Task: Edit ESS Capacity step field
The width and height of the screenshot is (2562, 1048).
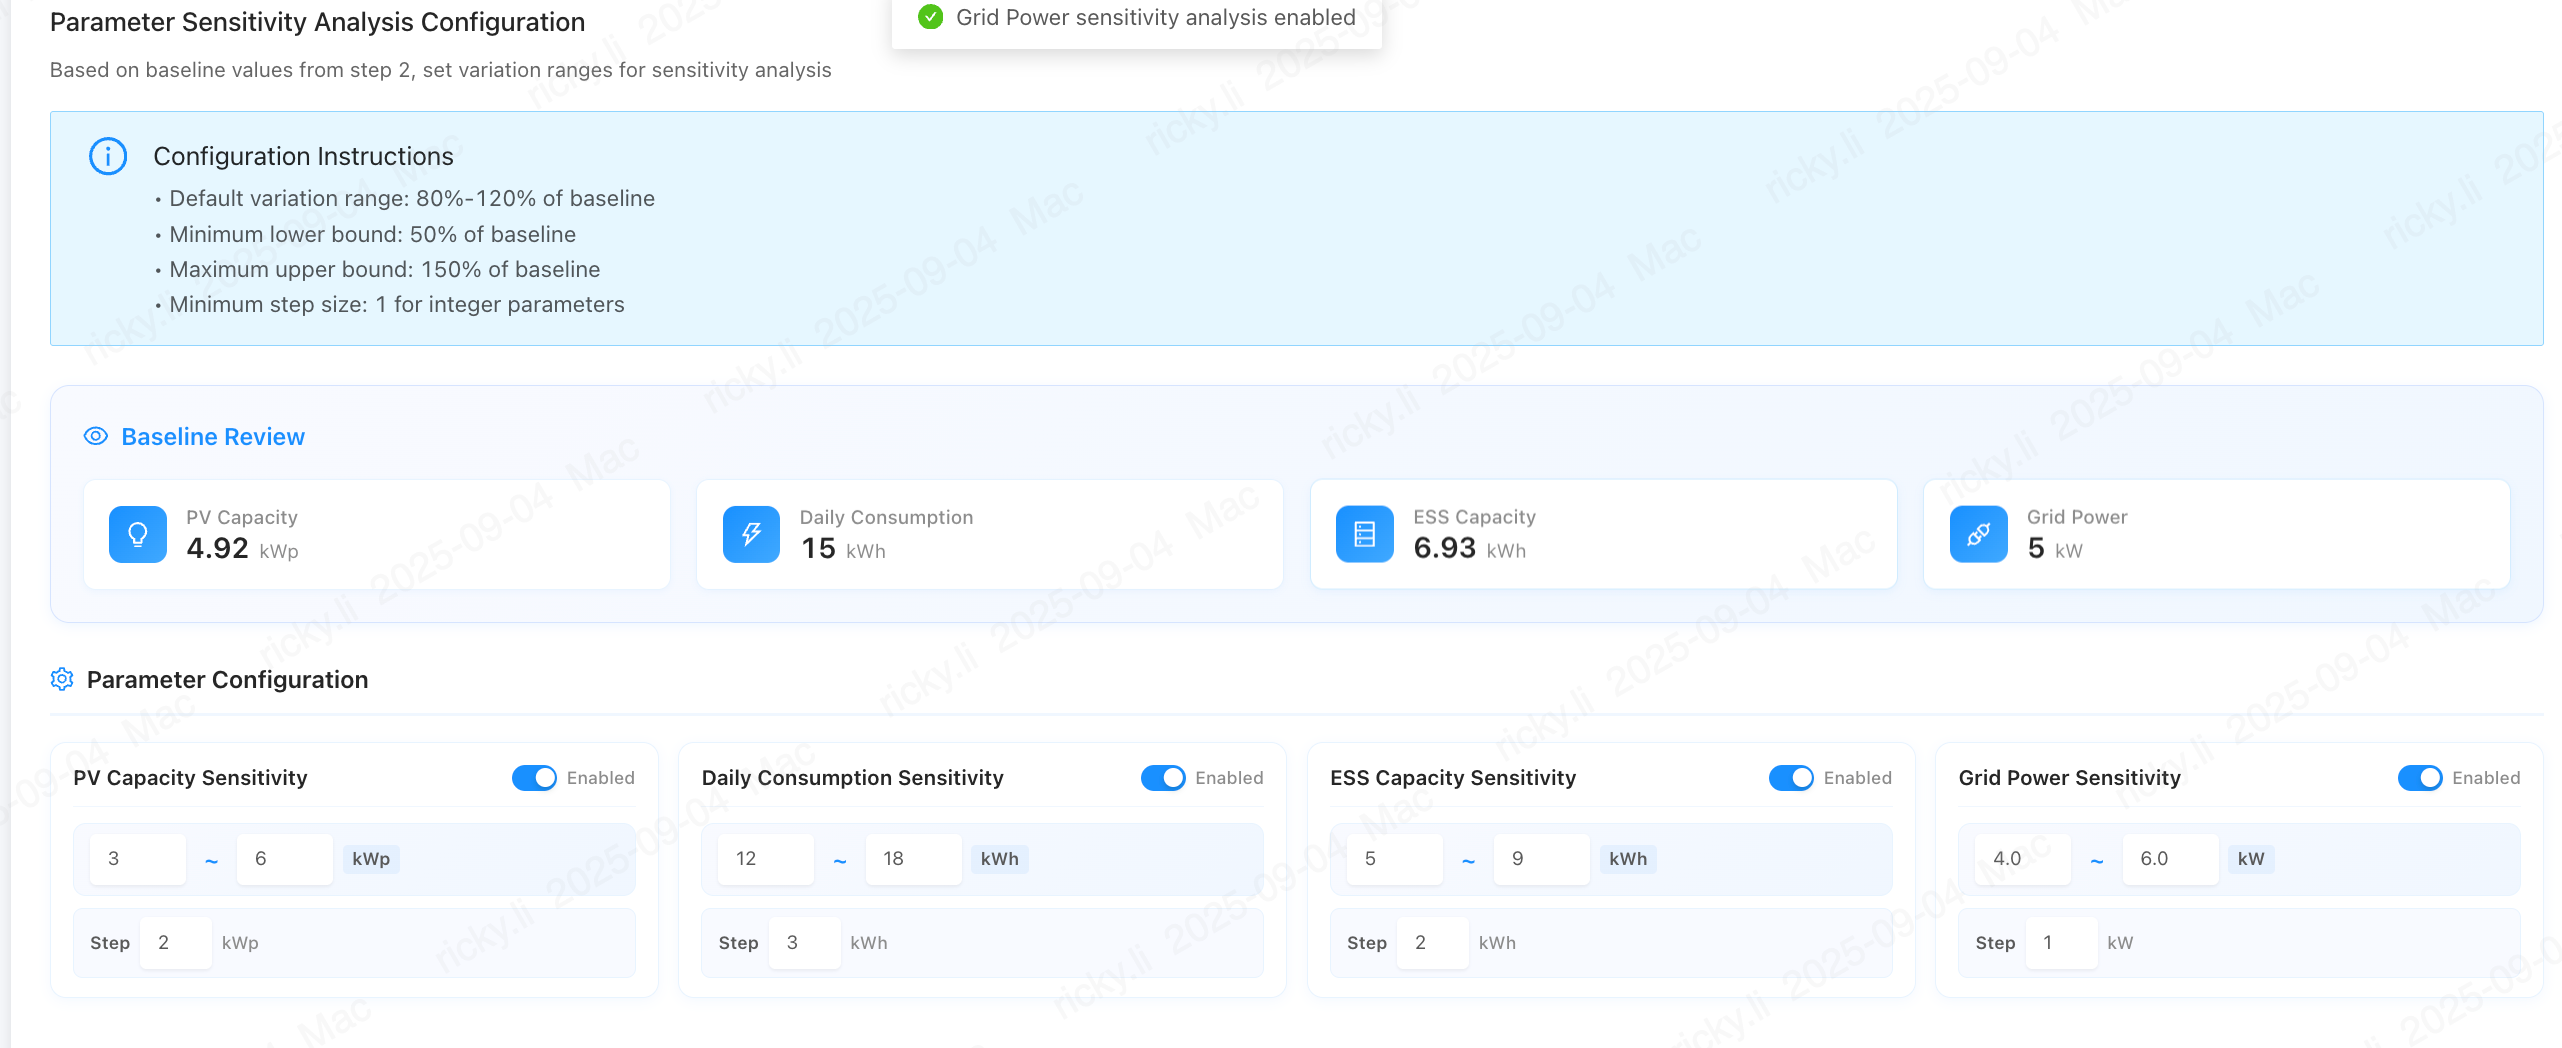Action: click(1433, 943)
